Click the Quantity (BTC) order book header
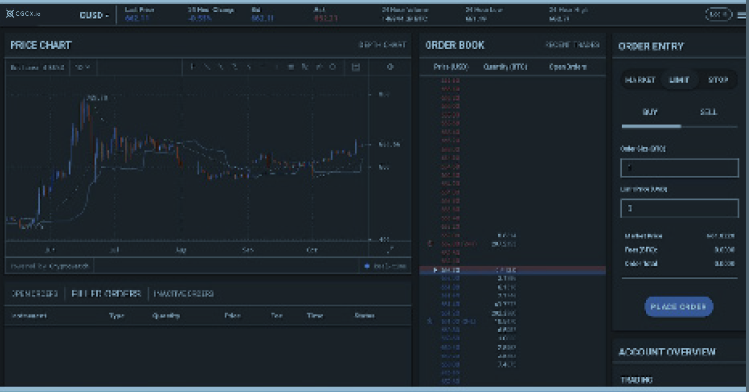Viewport: 749px width, 392px height. point(505,67)
